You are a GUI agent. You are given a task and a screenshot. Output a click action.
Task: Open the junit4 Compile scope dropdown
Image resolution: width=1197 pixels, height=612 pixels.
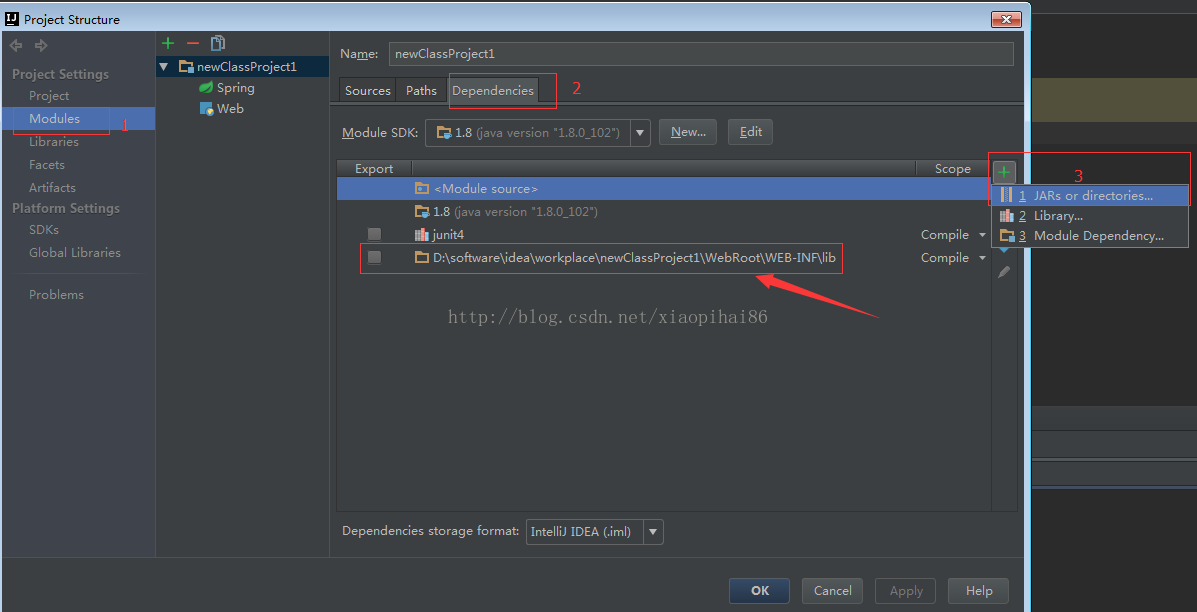pos(982,235)
